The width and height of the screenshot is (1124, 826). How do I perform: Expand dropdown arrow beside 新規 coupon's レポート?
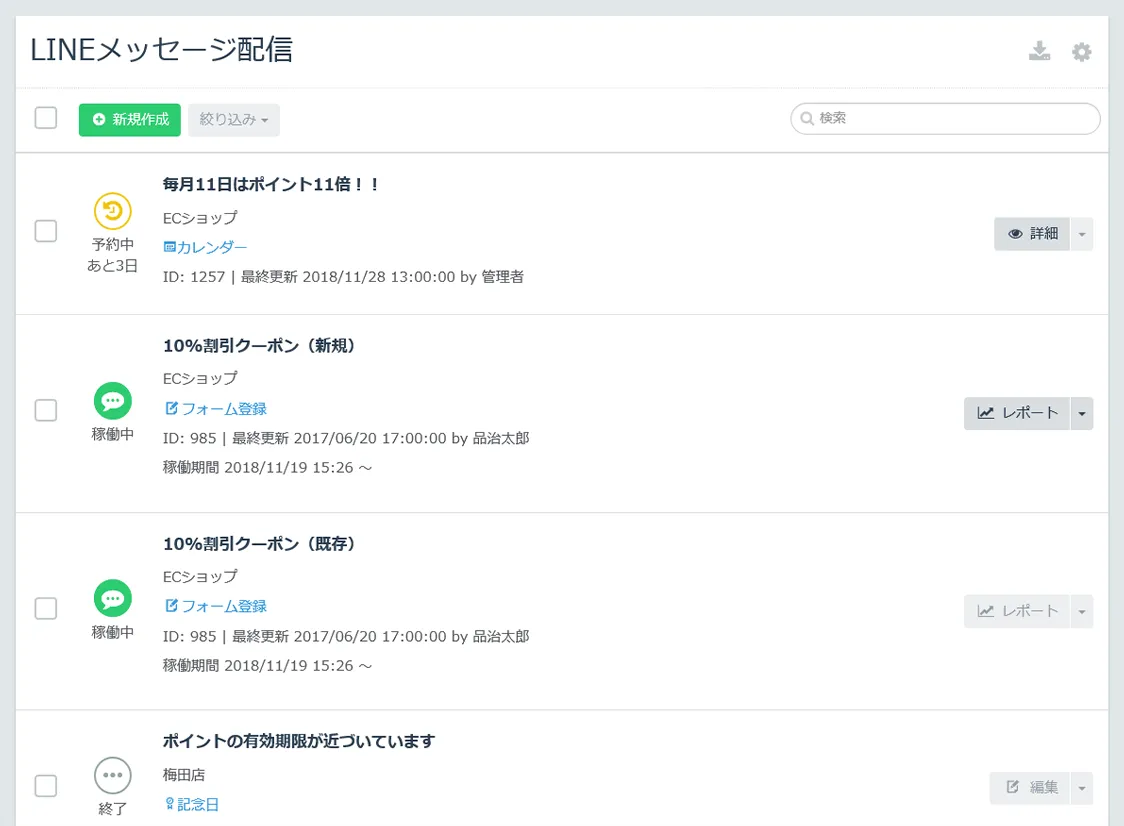click(x=1081, y=414)
